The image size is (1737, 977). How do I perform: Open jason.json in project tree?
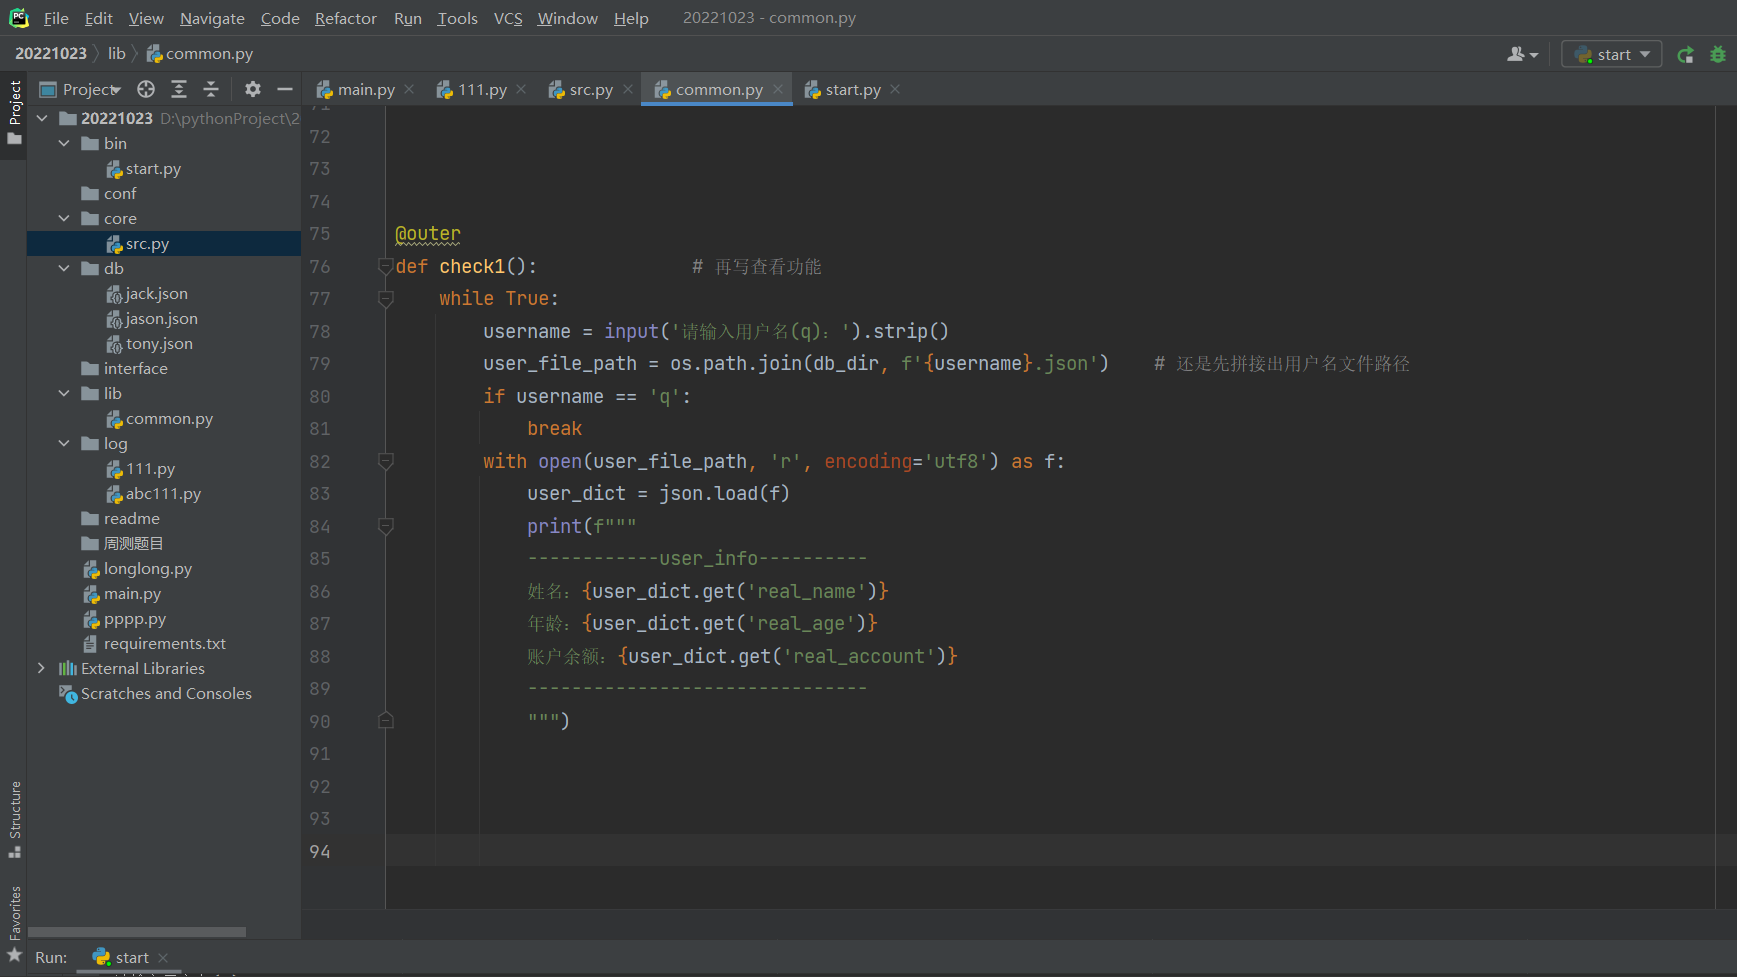pyautogui.click(x=161, y=318)
